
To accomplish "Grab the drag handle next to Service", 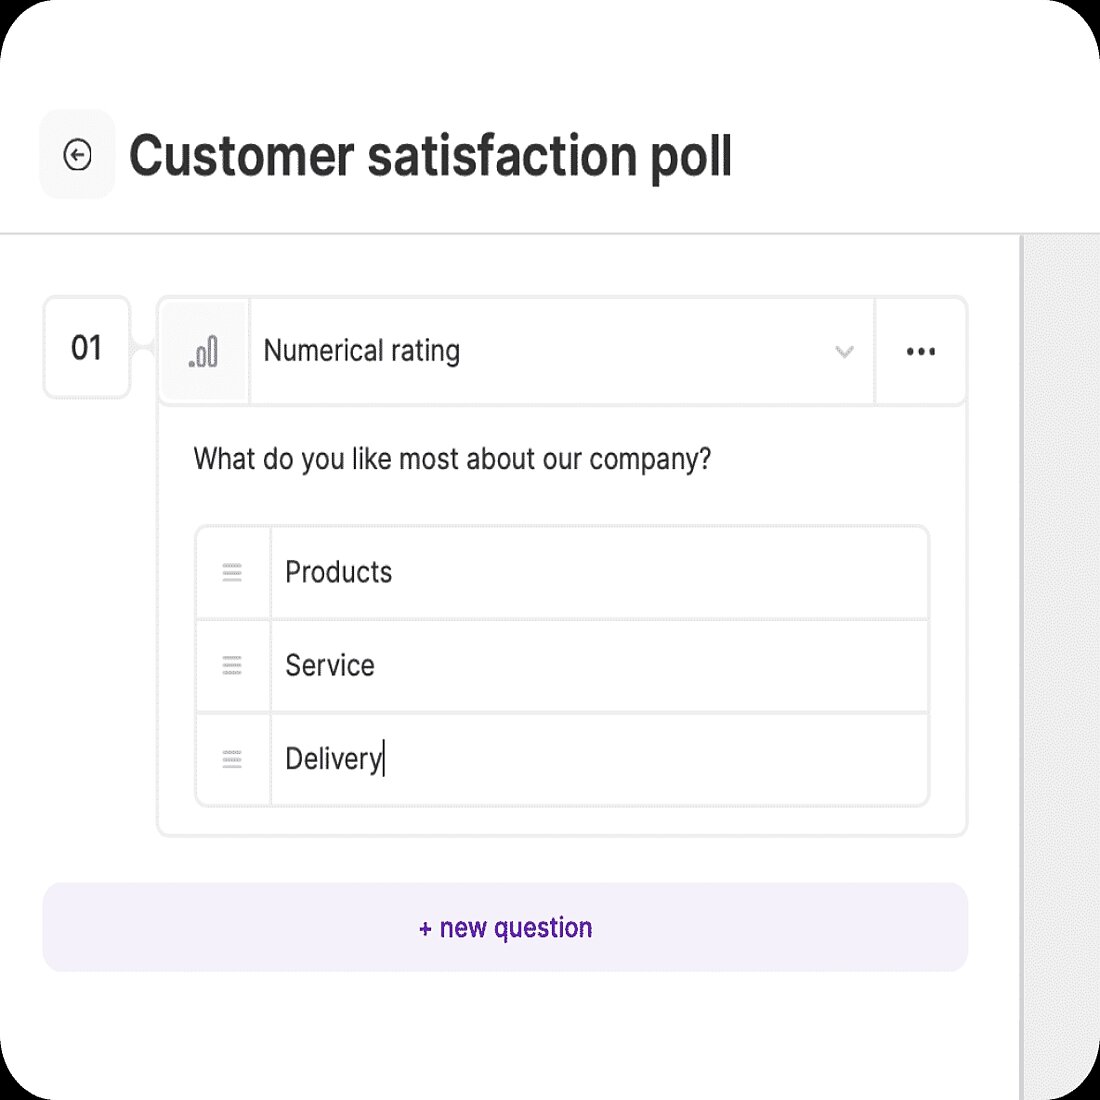I will tap(232, 666).
